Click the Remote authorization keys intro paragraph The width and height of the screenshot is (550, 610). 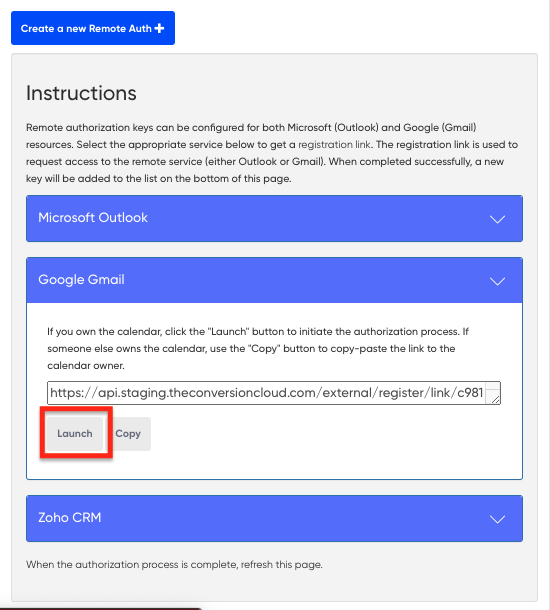[272, 153]
